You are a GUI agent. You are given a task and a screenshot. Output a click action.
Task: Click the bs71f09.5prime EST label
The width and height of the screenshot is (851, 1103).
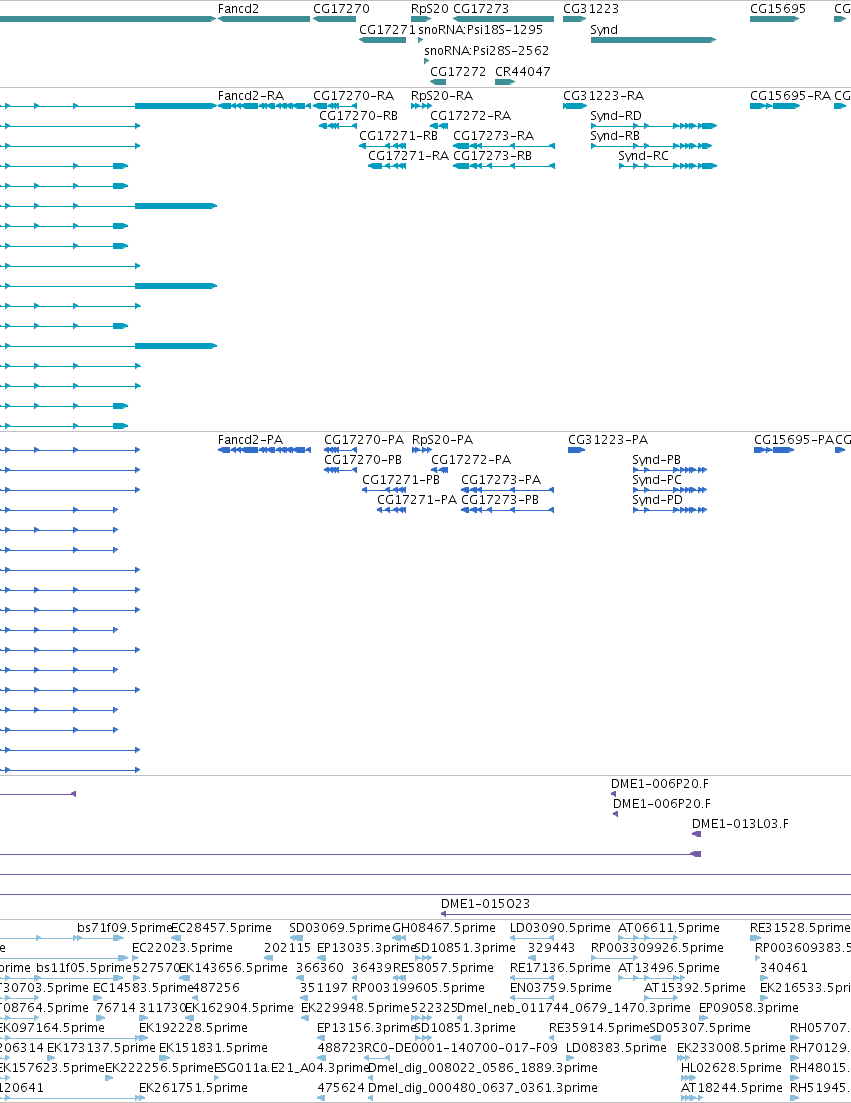tap(124, 928)
